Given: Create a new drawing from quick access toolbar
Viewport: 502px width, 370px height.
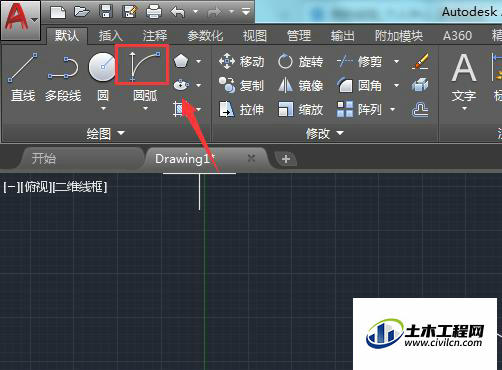Looking at the screenshot, I should click(58, 12).
